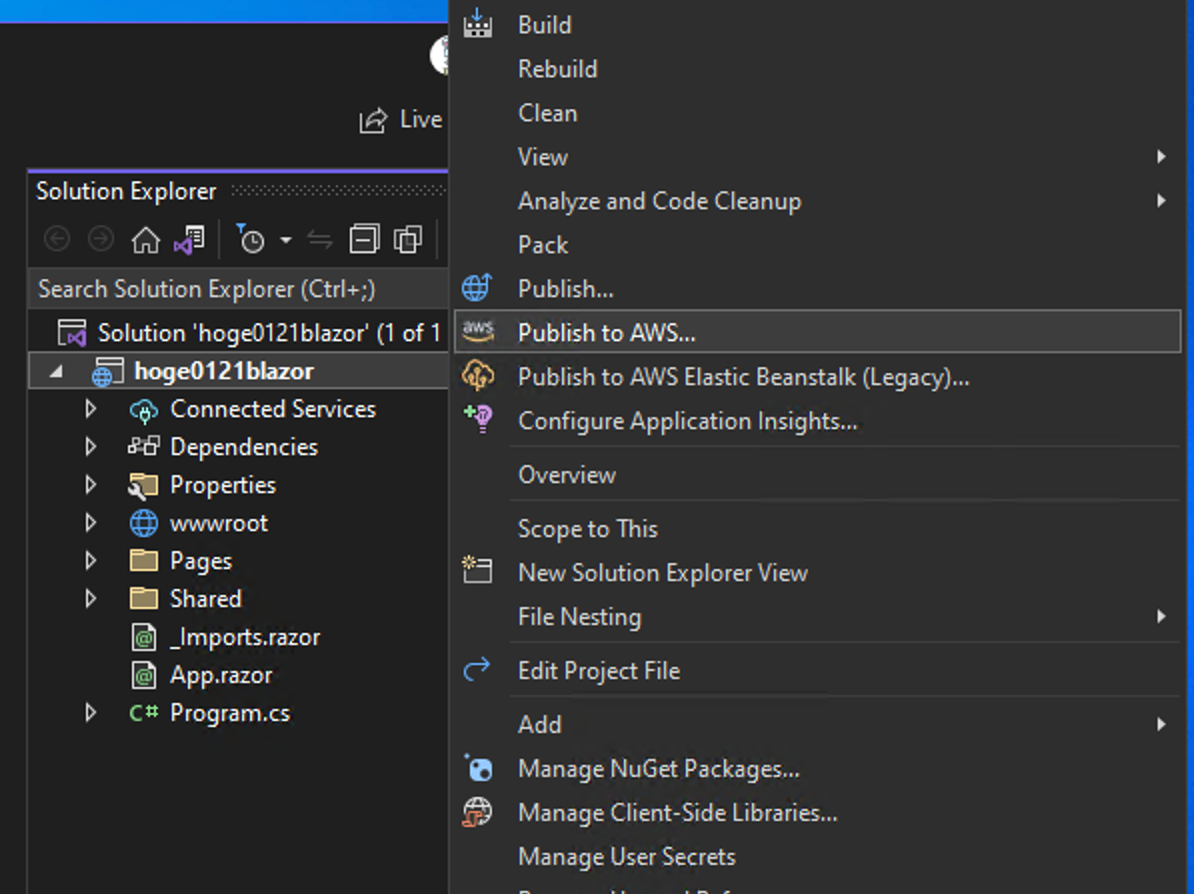Open the File Nesting submenu
1194x894 pixels.
coord(818,617)
